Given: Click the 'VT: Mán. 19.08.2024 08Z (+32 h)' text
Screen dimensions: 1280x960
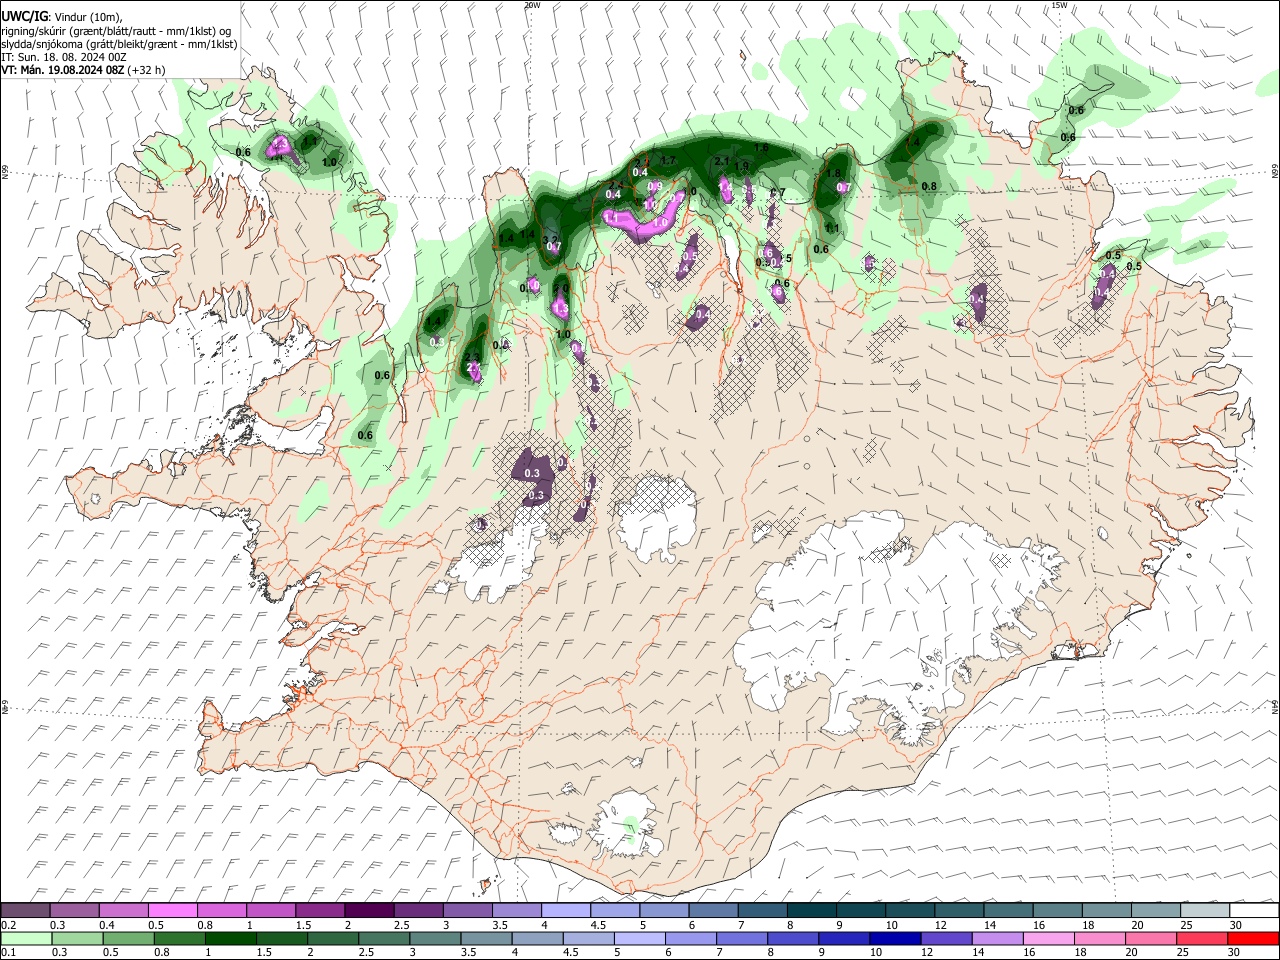Looking at the screenshot, I should [x=83, y=70].
